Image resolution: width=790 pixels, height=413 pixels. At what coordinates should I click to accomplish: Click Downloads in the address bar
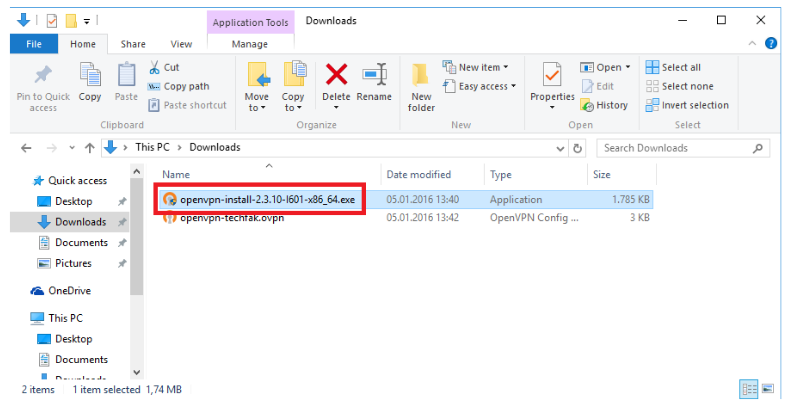pyautogui.click(x=215, y=147)
